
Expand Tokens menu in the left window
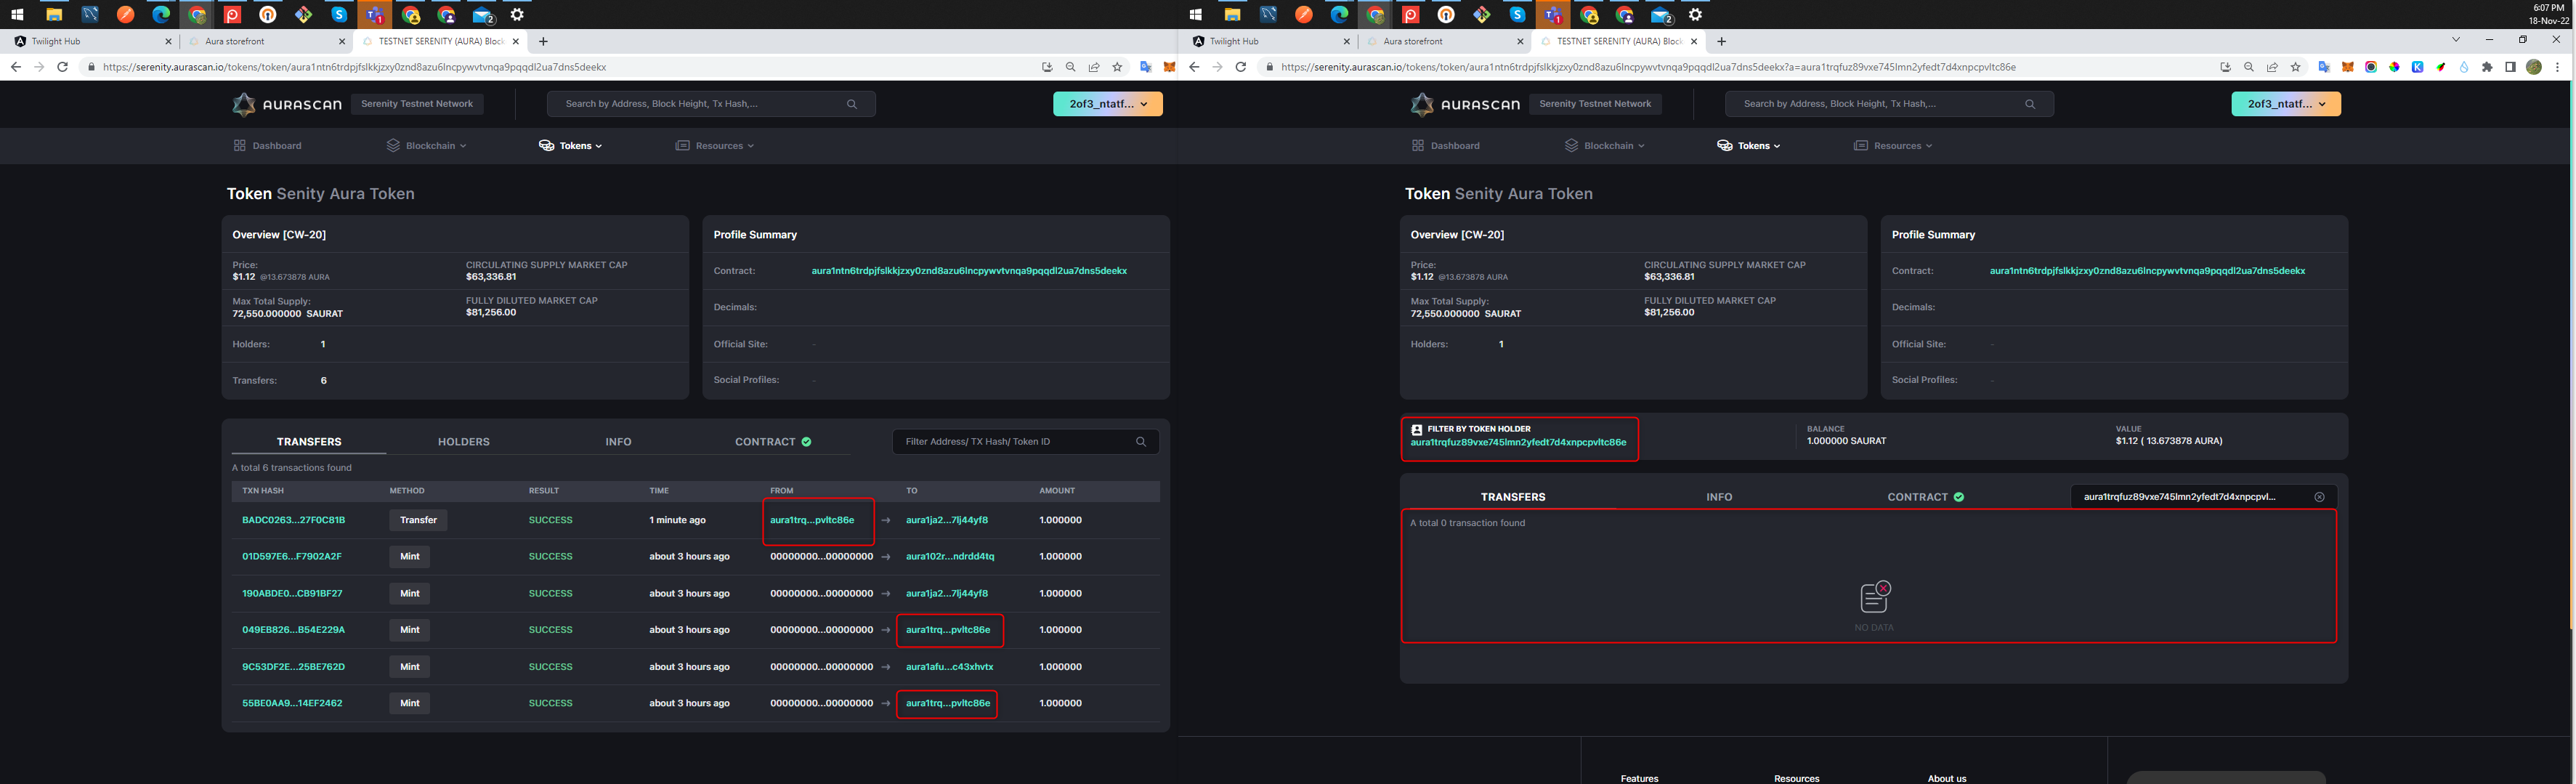click(x=571, y=146)
